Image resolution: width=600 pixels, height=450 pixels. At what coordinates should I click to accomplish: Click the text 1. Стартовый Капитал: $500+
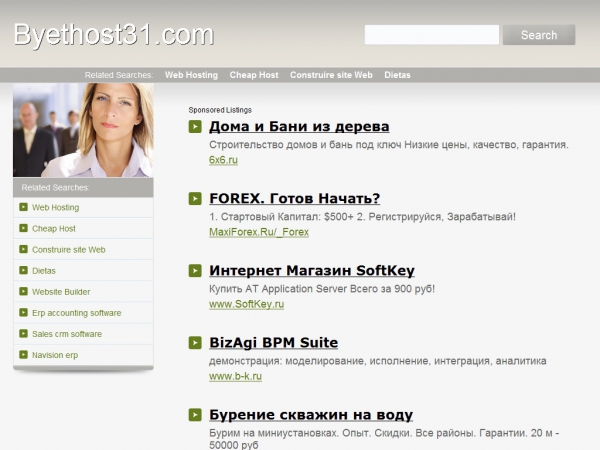[281, 217]
